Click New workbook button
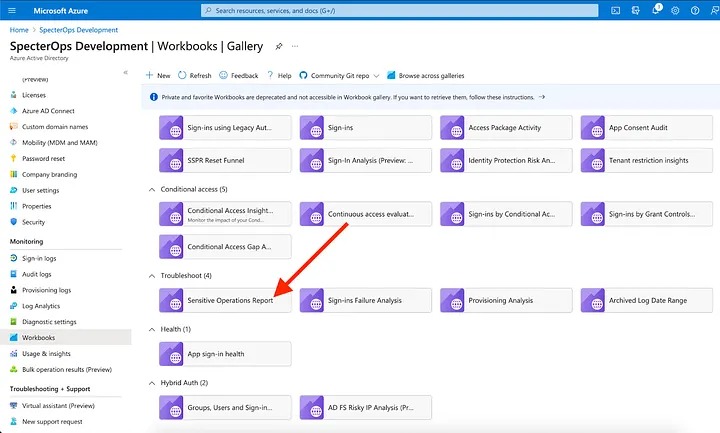Image resolution: width=720 pixels, height=433 pixels. [x=158, y=75]
